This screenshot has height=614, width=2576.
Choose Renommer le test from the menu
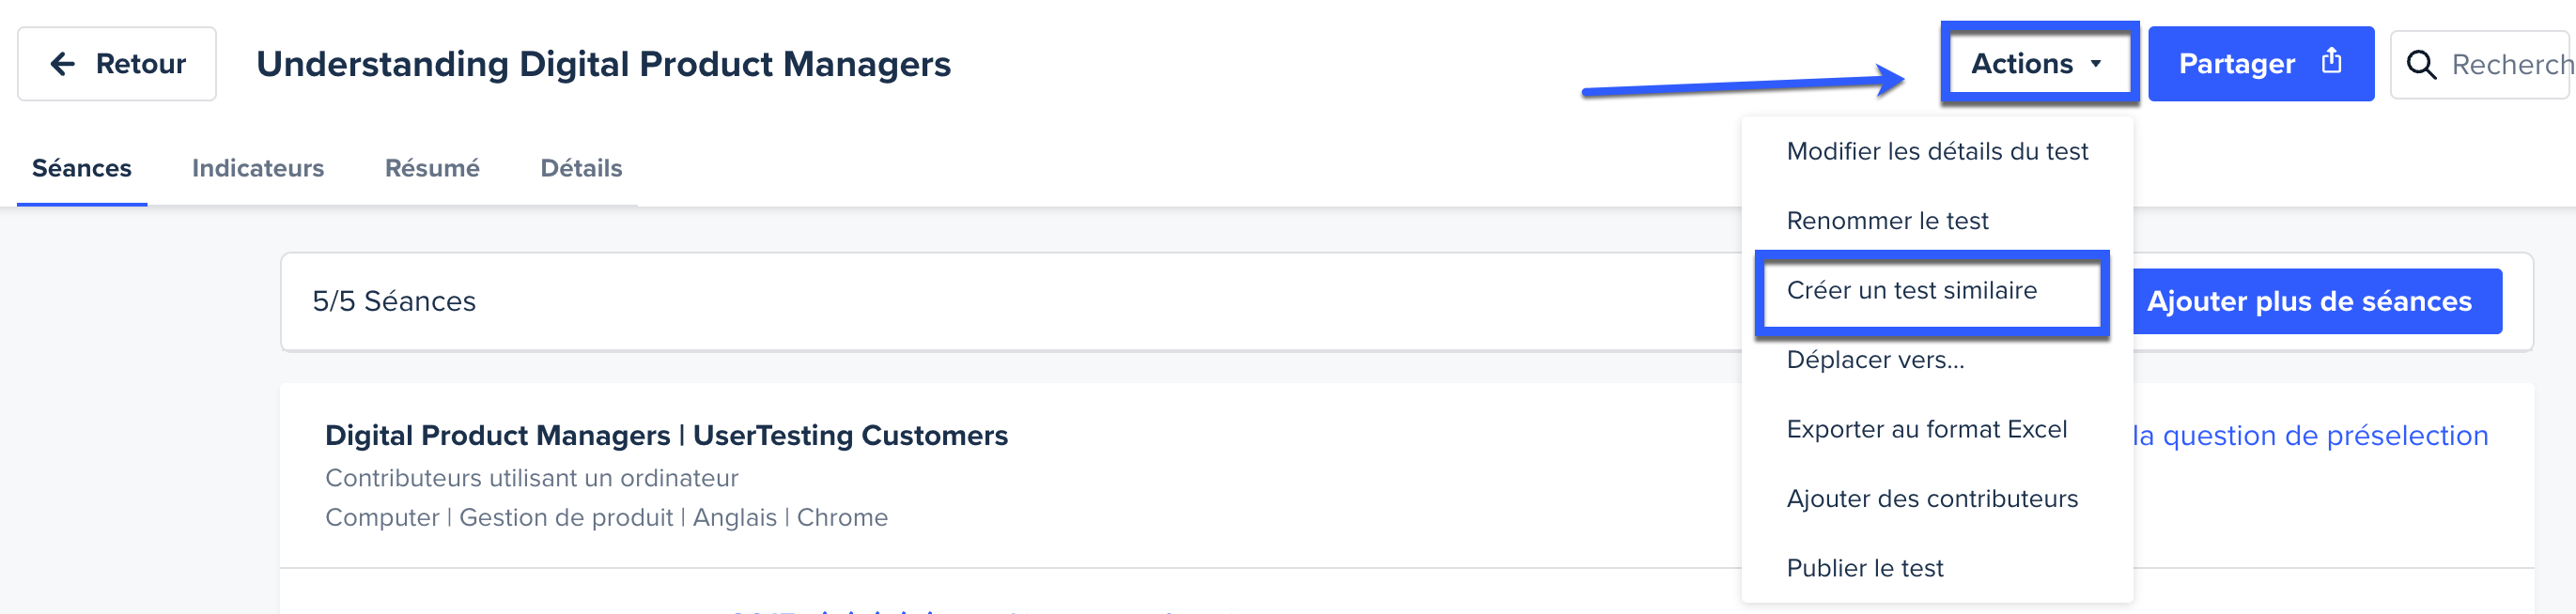pos(1886,220)
